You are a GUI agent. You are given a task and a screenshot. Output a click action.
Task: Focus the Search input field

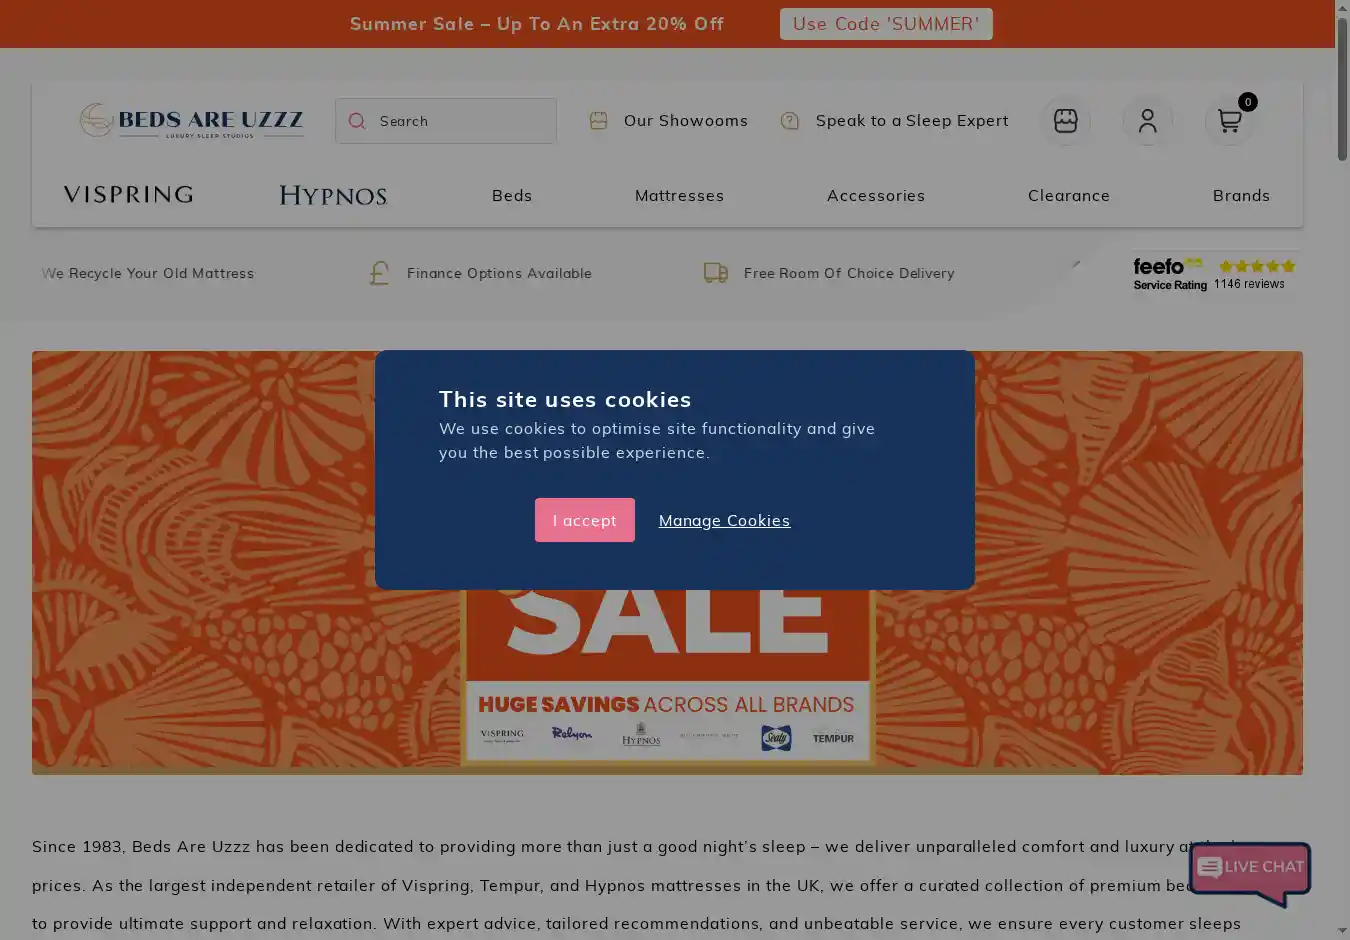(446, 121)
